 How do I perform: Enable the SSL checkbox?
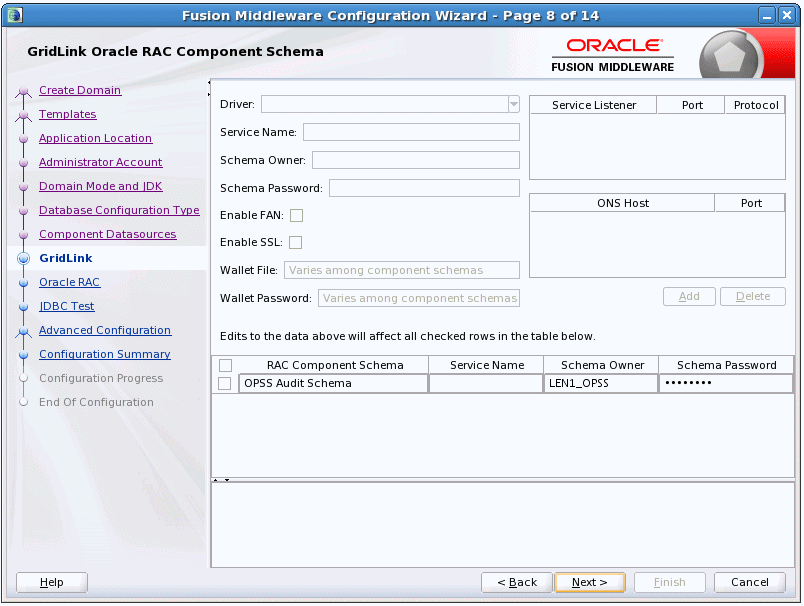[295, 242]
